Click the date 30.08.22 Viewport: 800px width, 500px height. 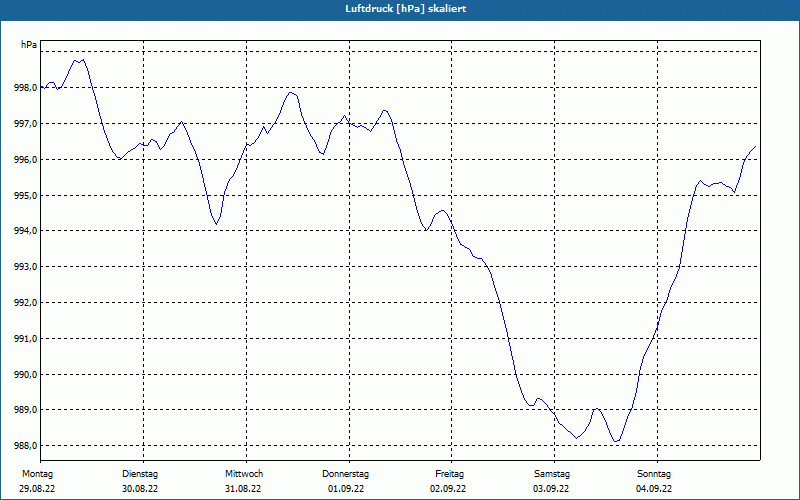tap(140, 489)
